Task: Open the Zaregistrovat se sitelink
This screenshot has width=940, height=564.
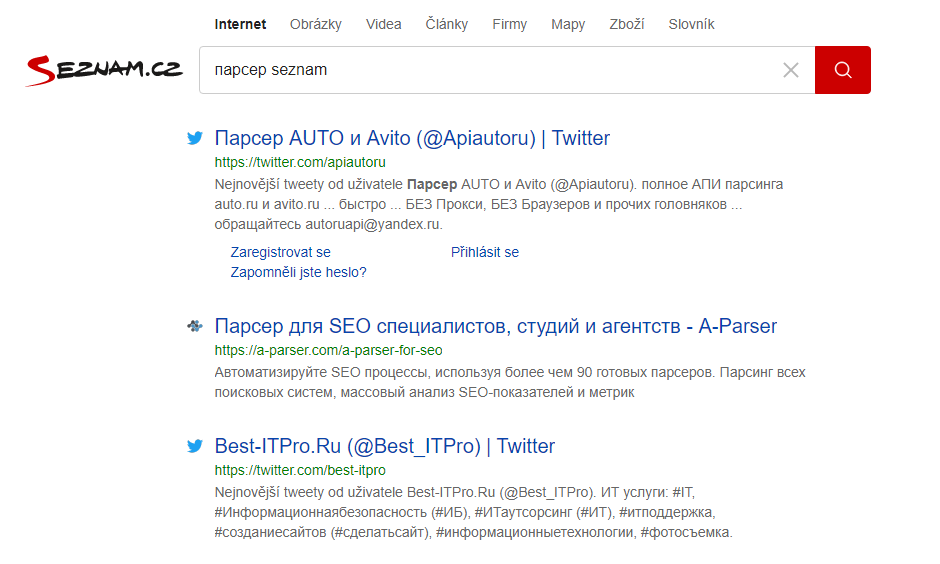Action: [x=281, y=252]
